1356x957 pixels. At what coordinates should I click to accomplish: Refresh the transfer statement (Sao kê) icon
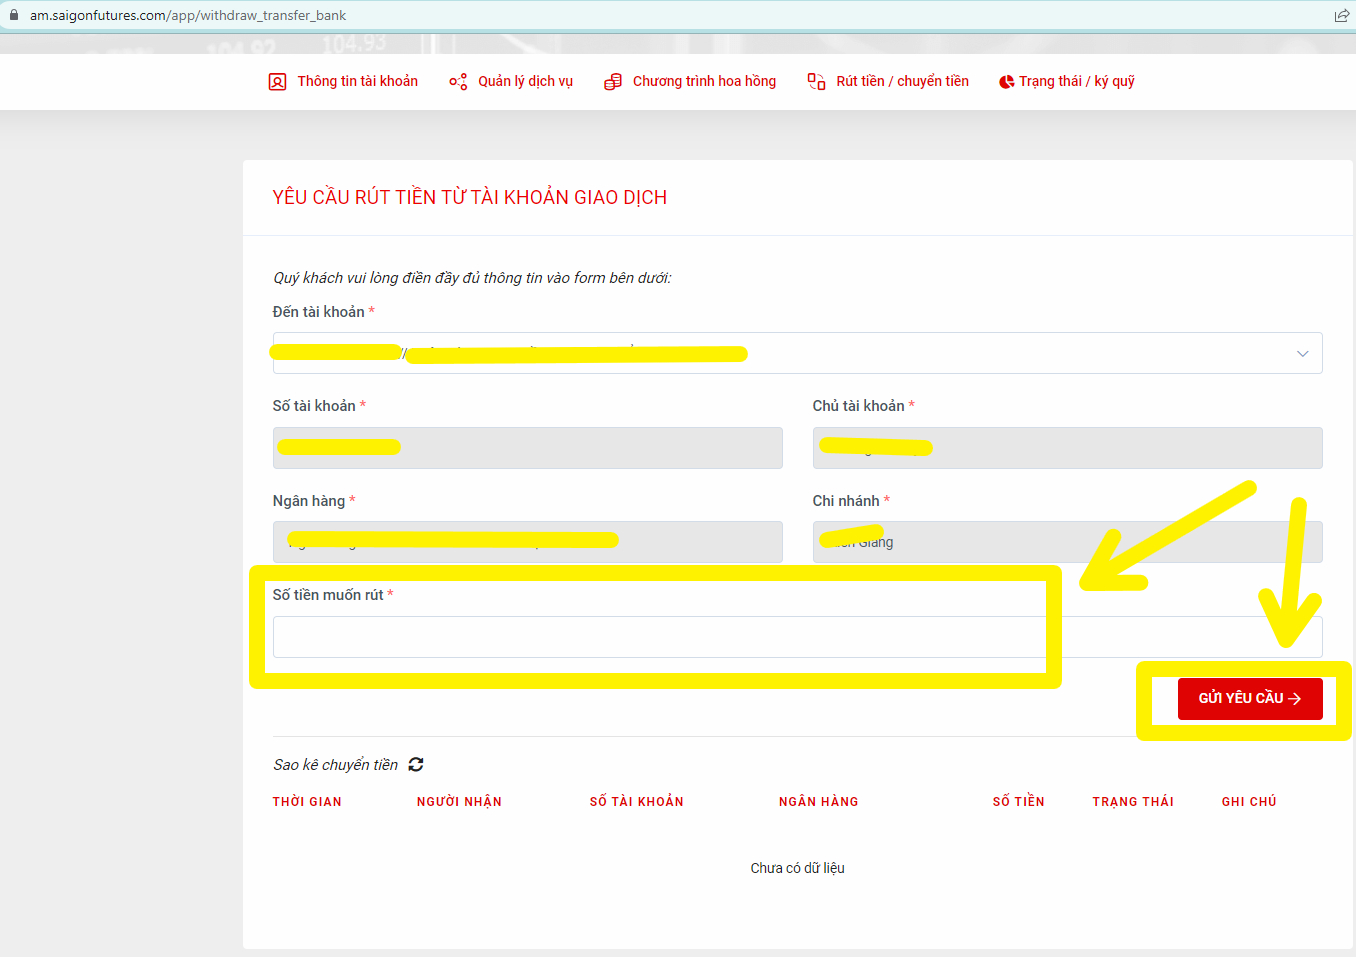click(x=416, y=764)
